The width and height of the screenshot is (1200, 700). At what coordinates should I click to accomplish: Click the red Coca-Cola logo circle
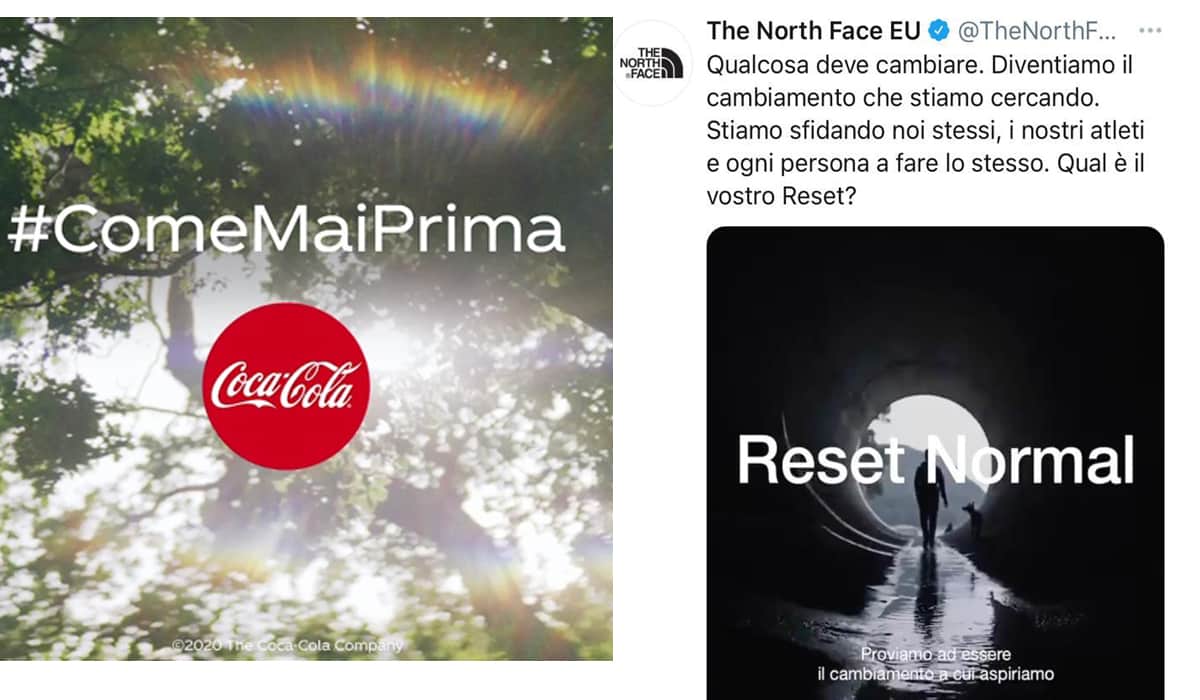coord(286,386)
